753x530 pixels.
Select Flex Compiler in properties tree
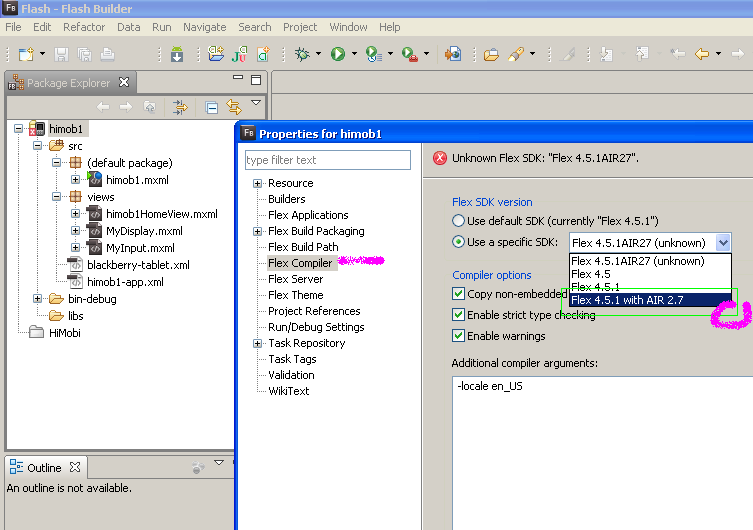300,263
